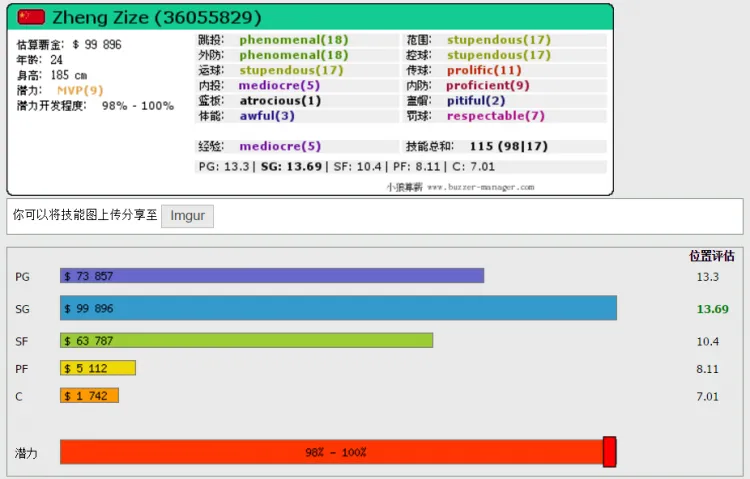Click the orange C salary bar
This screenshot has height=479, width=750.
[89, 396]
